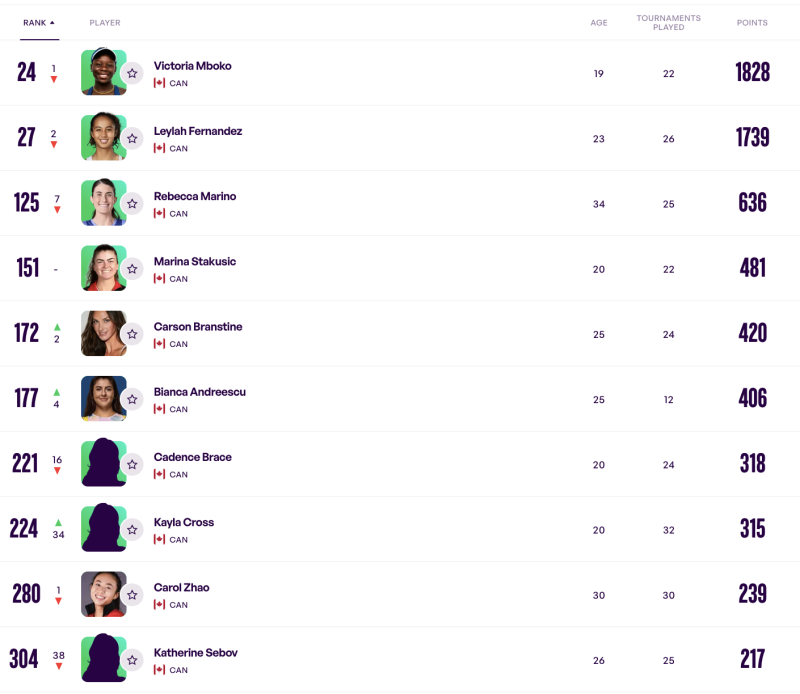Click the star icon beside Marina Stakusic

point(132,269)
